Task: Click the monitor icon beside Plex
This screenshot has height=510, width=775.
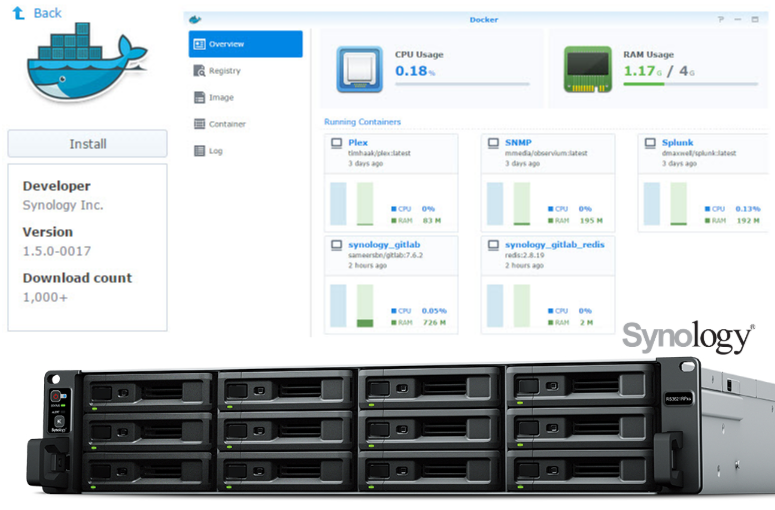Action: pyautogui.click(x=337, y=143)
